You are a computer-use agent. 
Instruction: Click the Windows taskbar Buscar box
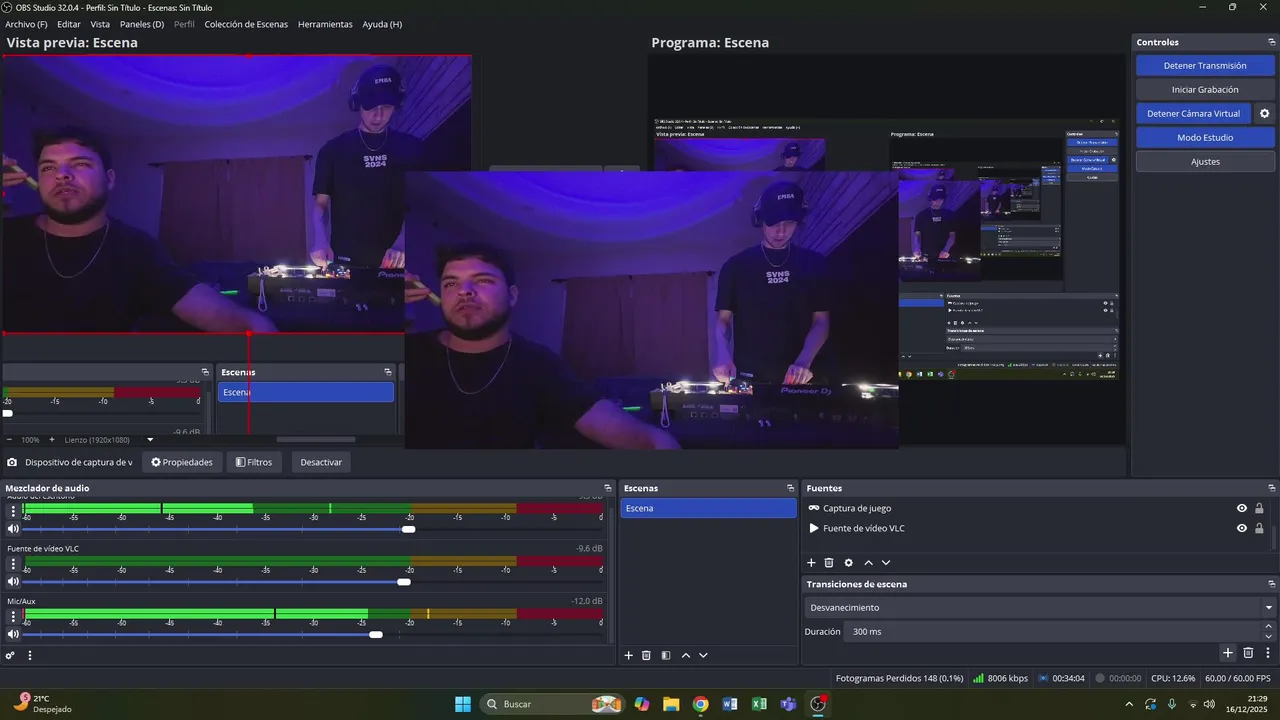(x=552, y=704)
